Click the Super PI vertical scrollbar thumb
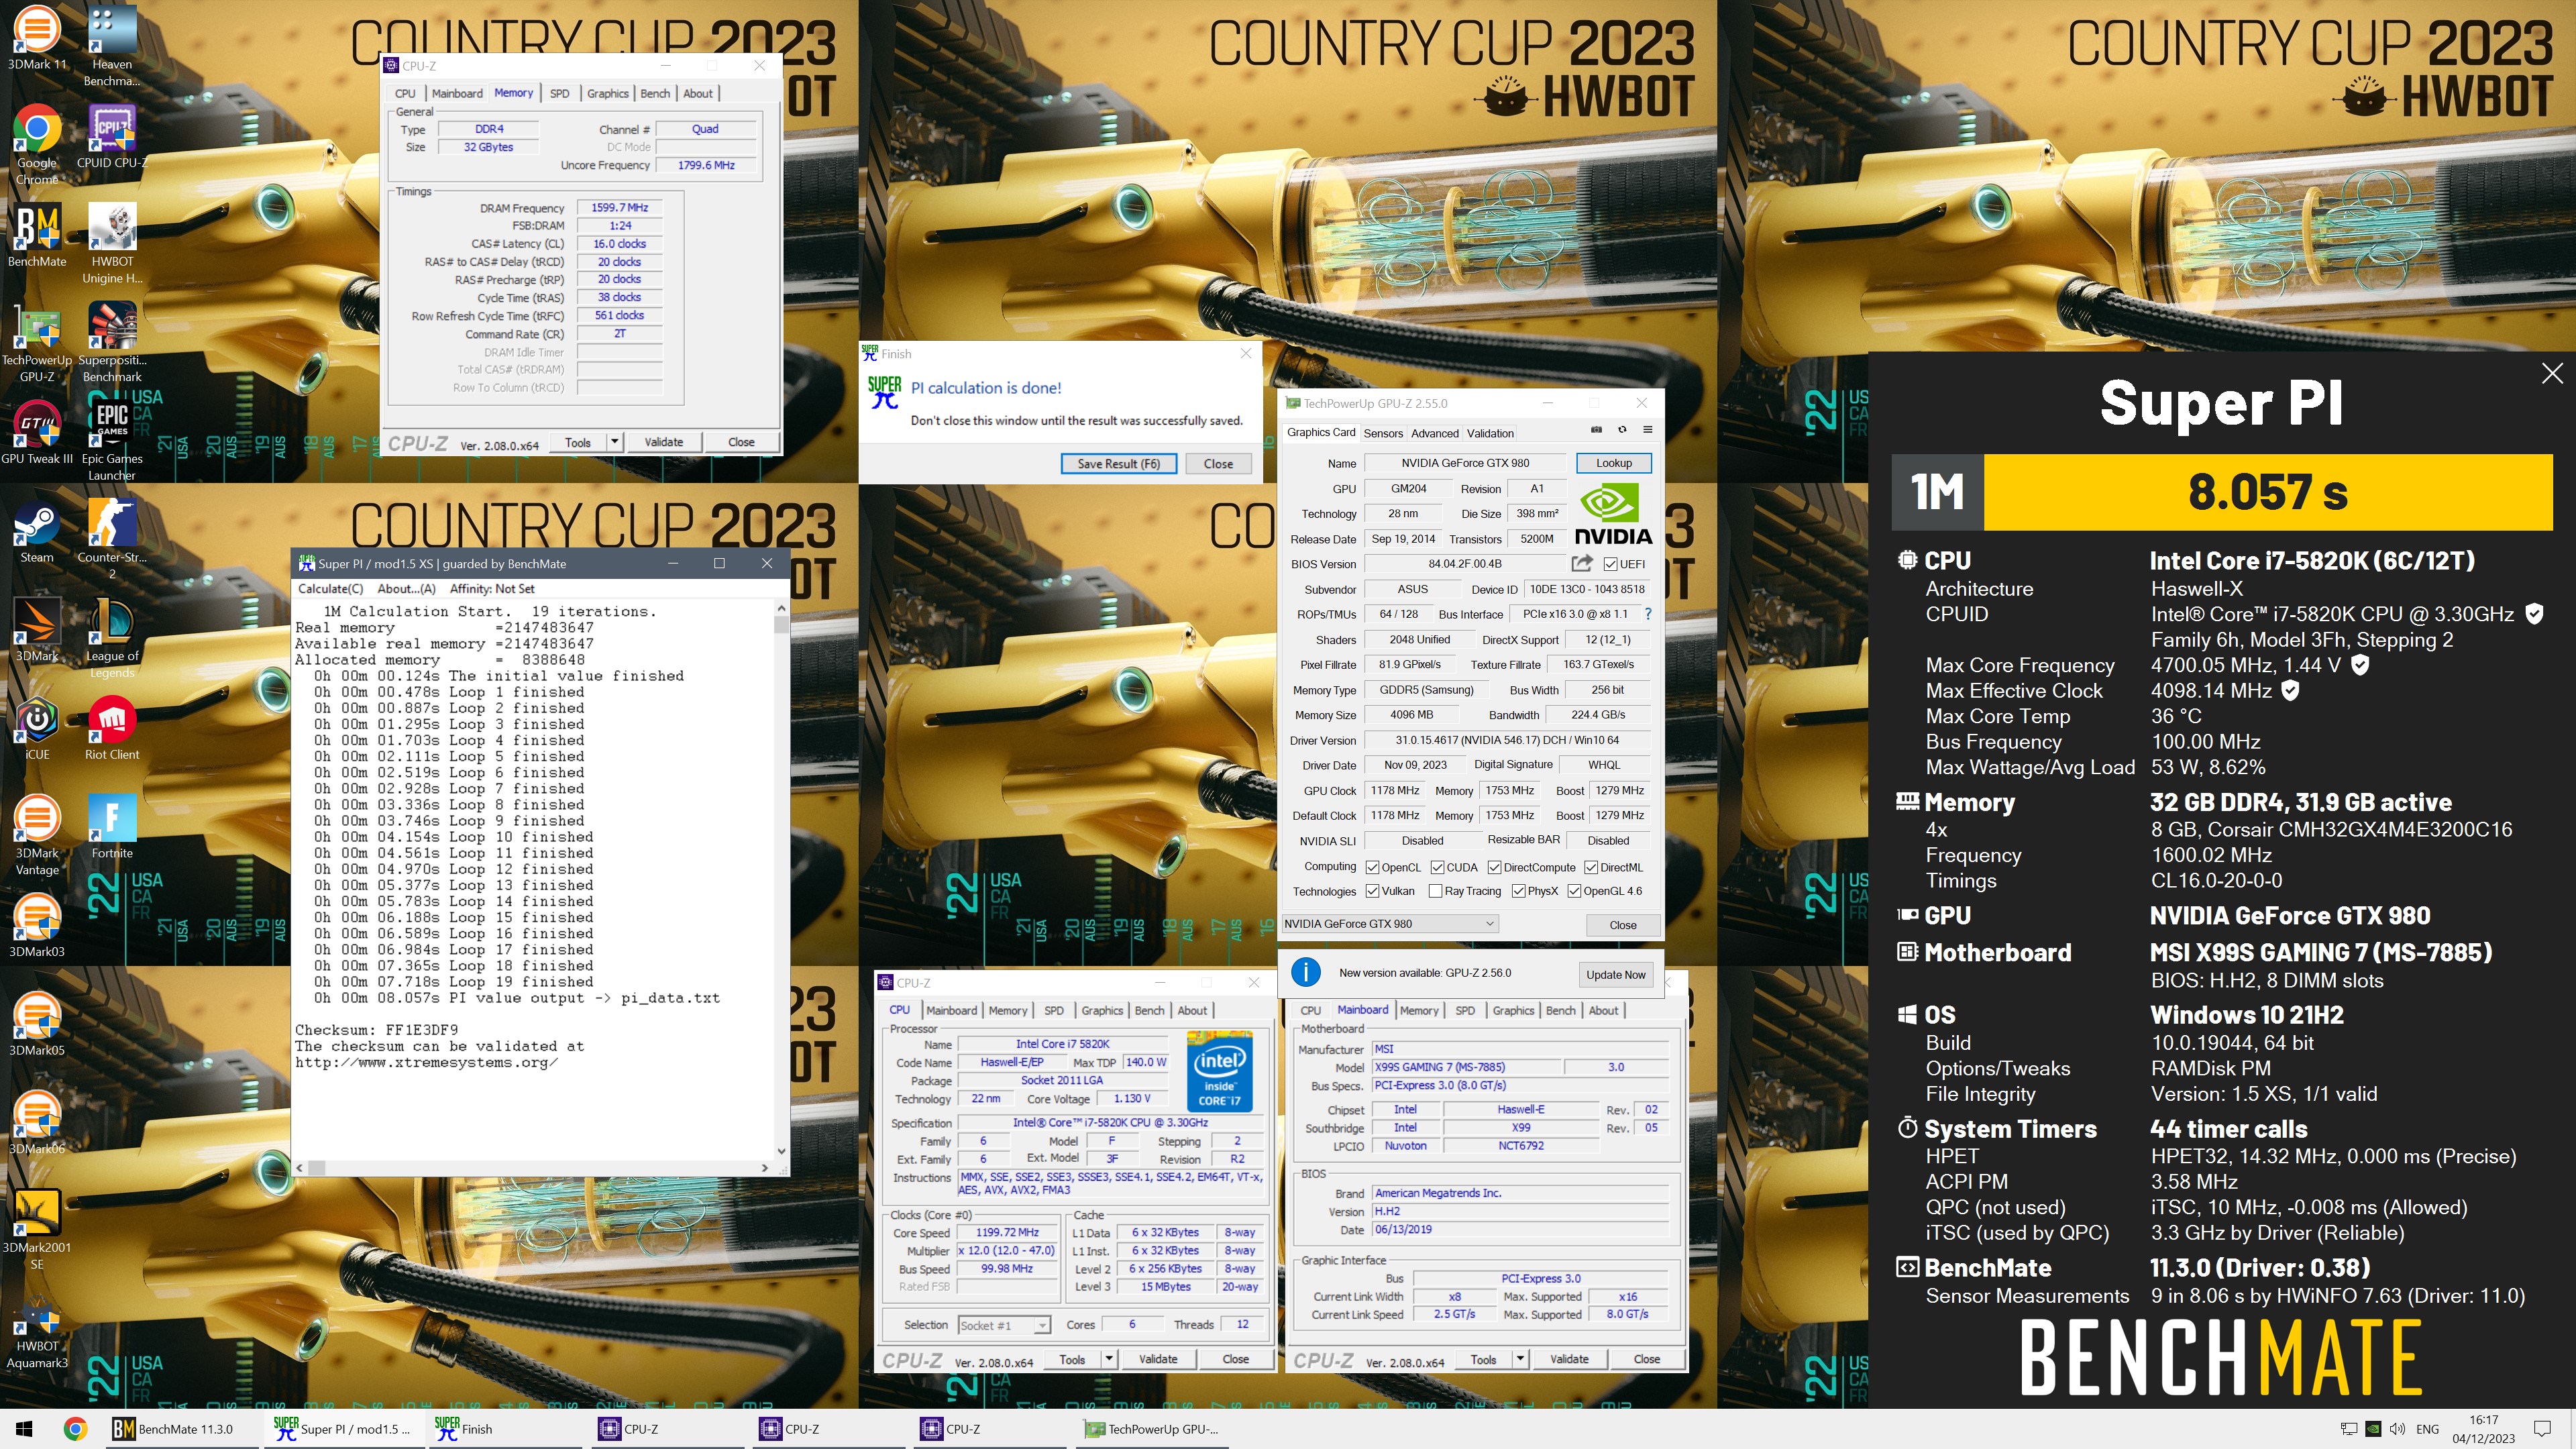The height and width of the screenshot is (1449, 2576). [x=781, y=625]
